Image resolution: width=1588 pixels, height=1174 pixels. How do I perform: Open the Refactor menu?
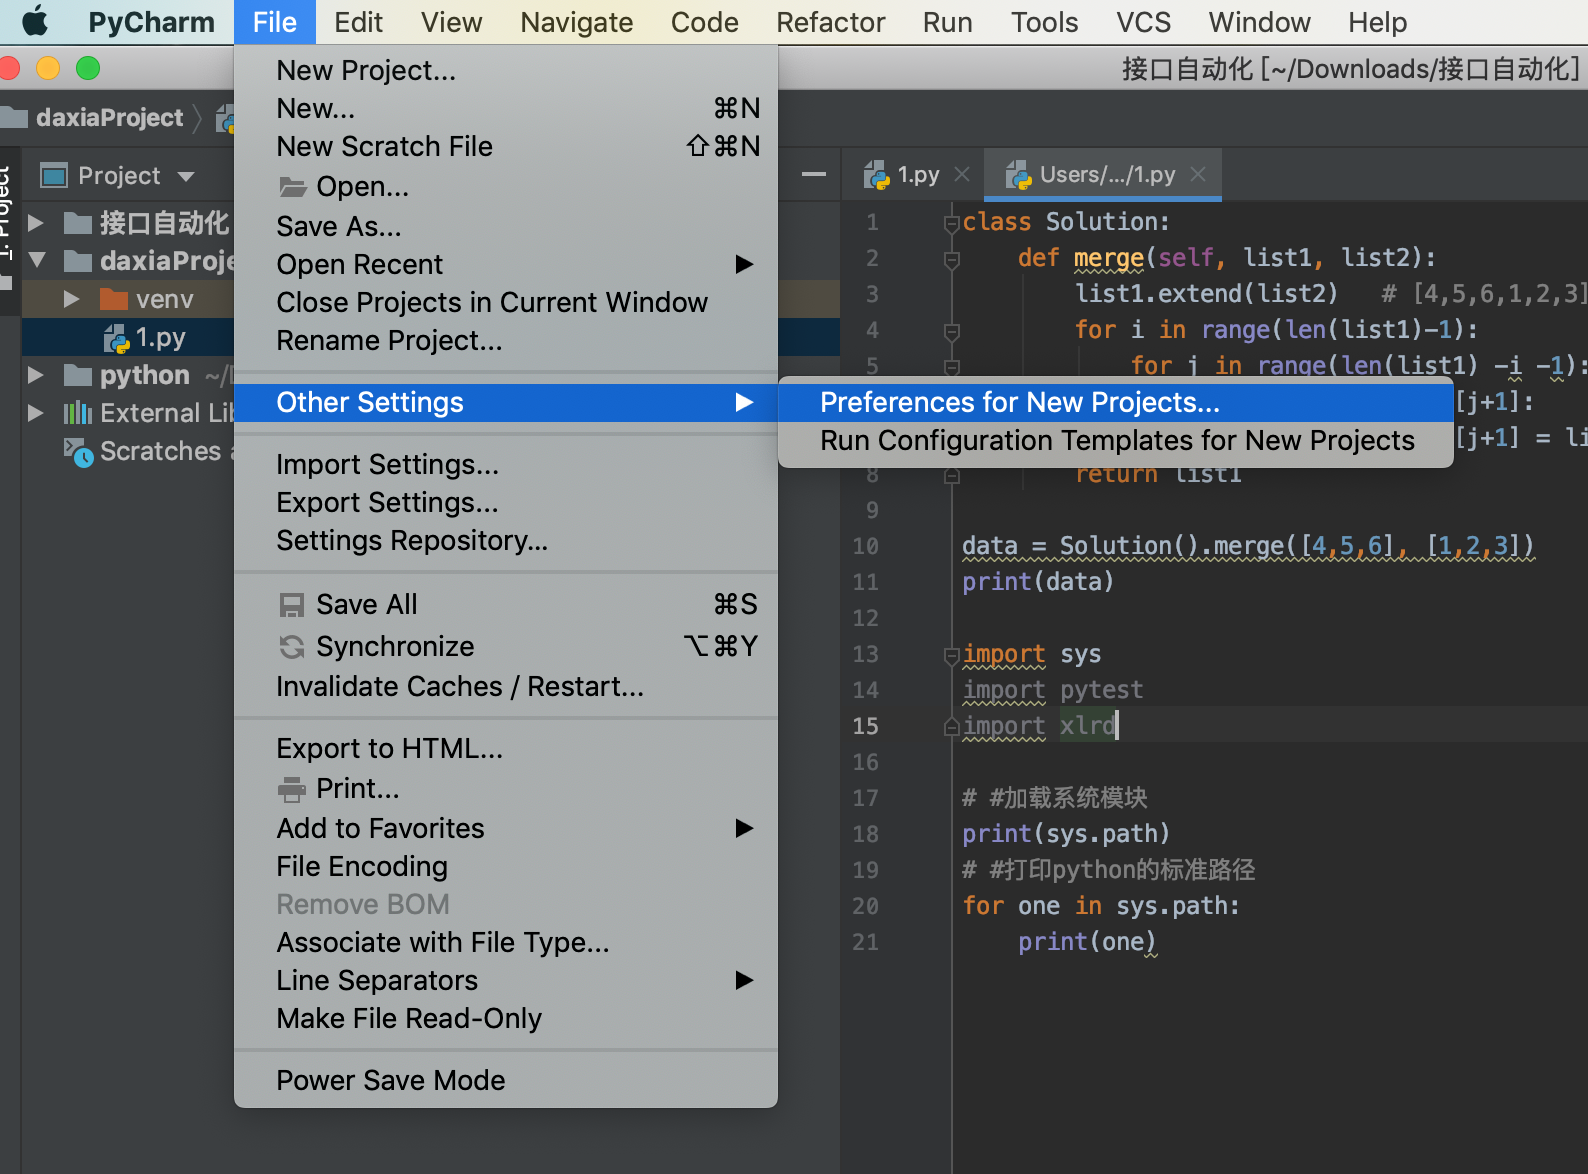click(830, 22)
